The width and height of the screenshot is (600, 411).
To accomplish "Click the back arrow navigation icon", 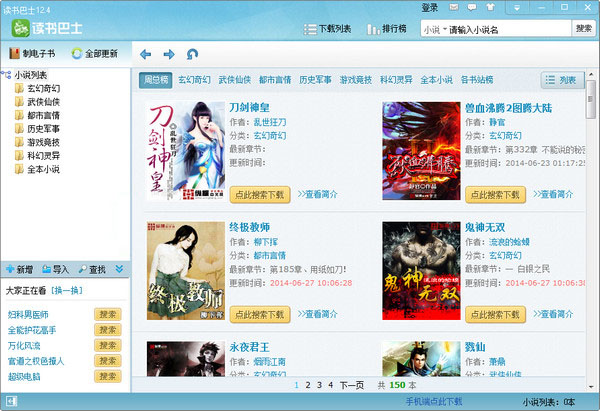I will pos(145,54).
